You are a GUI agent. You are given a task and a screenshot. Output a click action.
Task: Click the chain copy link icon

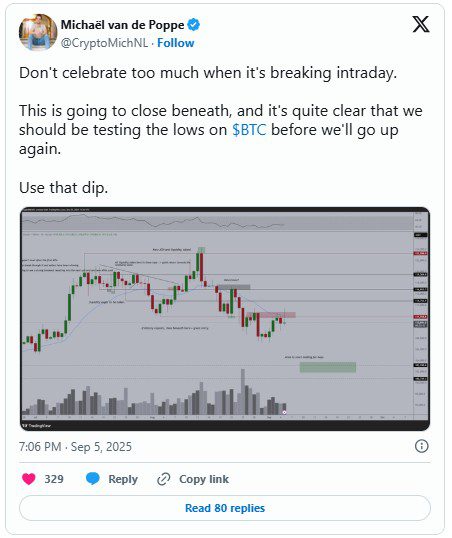pos(163,479)
